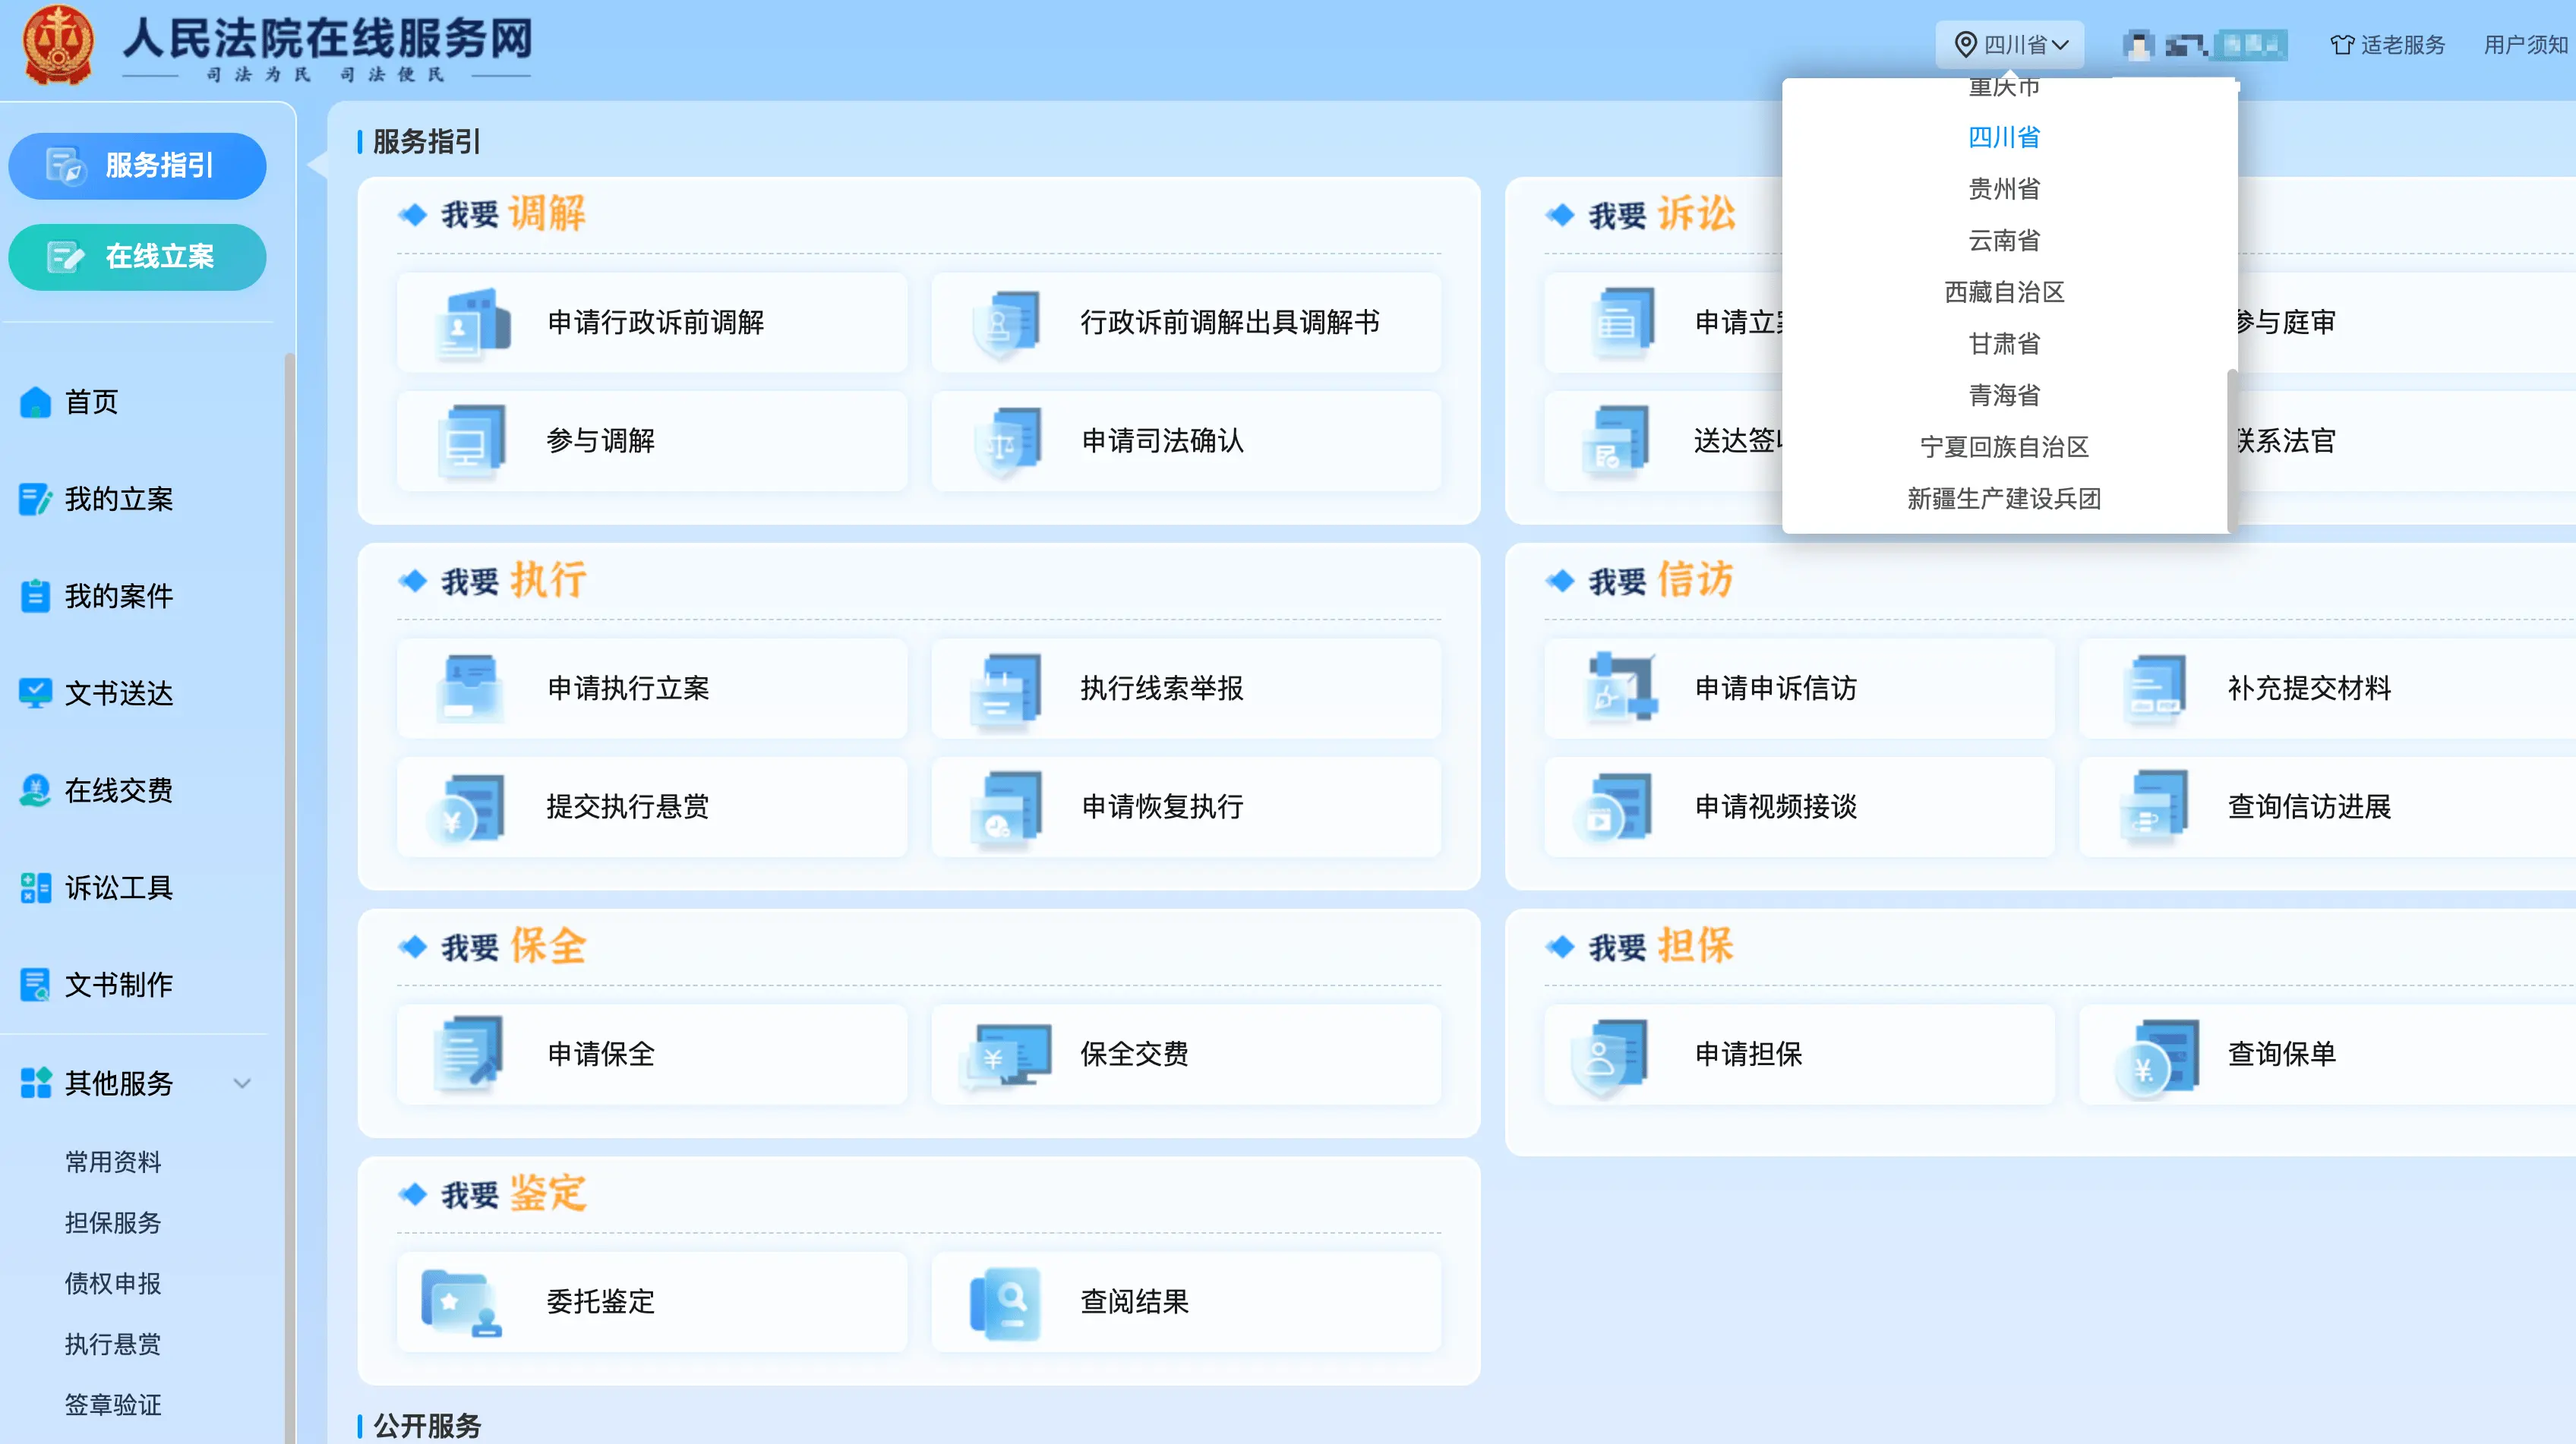Click the 查询保单 yuan icon
The width and height of the screenshot is (2576, 1444).
2157,1057
